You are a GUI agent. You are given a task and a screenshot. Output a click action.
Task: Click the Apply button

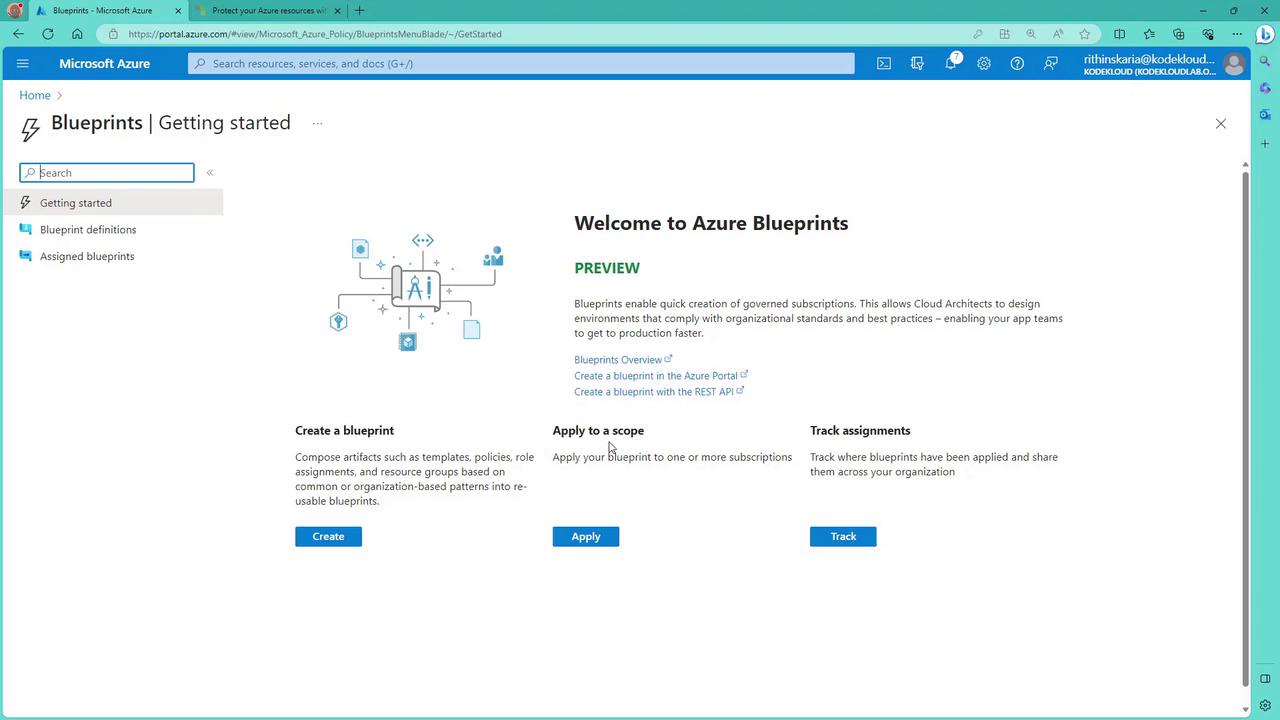[586, 537]
